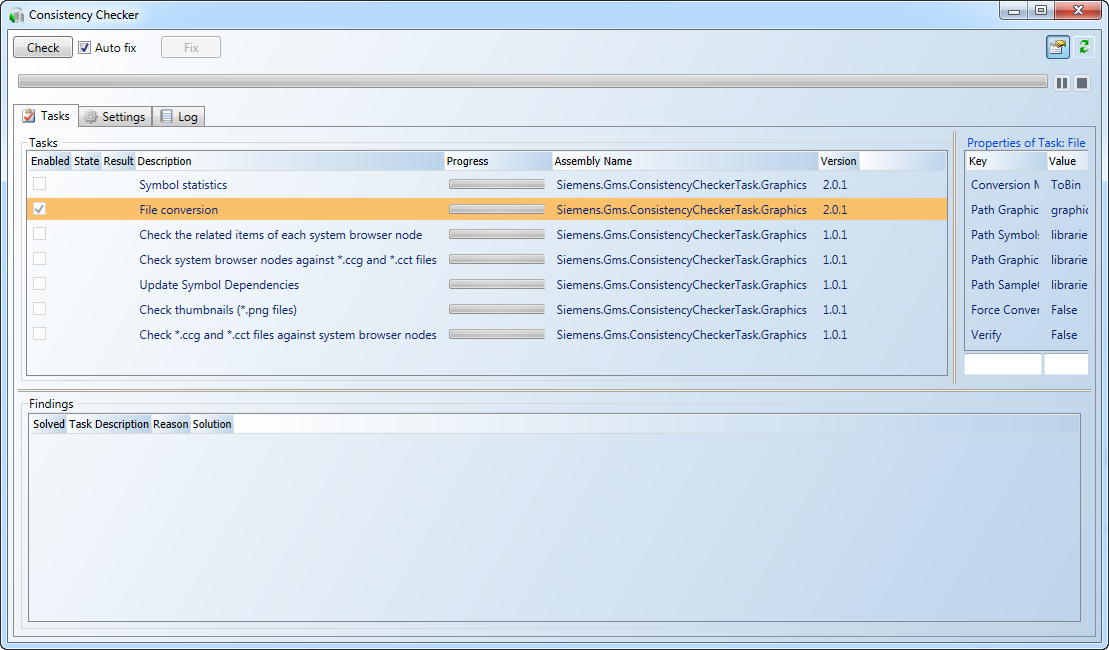Select the Conversion property key row
1109x650 pixels.
point(1004,185)
